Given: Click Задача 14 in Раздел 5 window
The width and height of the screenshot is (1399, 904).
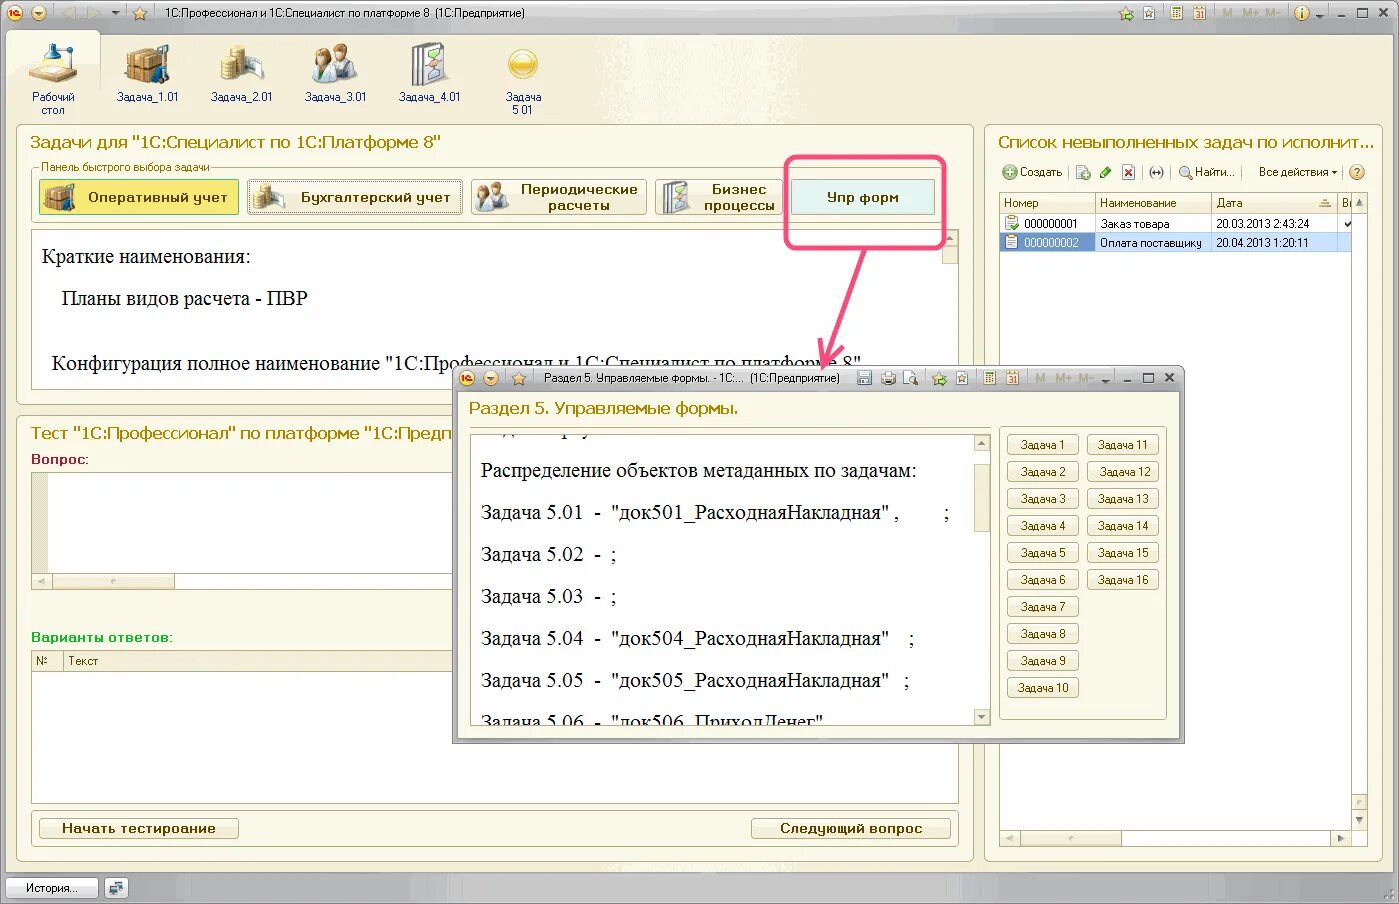Looking at the screenshot, I should 1123,525.
